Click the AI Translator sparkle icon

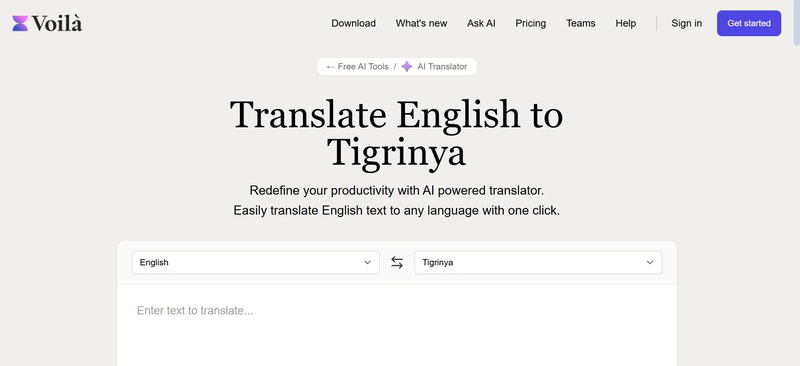407,66
